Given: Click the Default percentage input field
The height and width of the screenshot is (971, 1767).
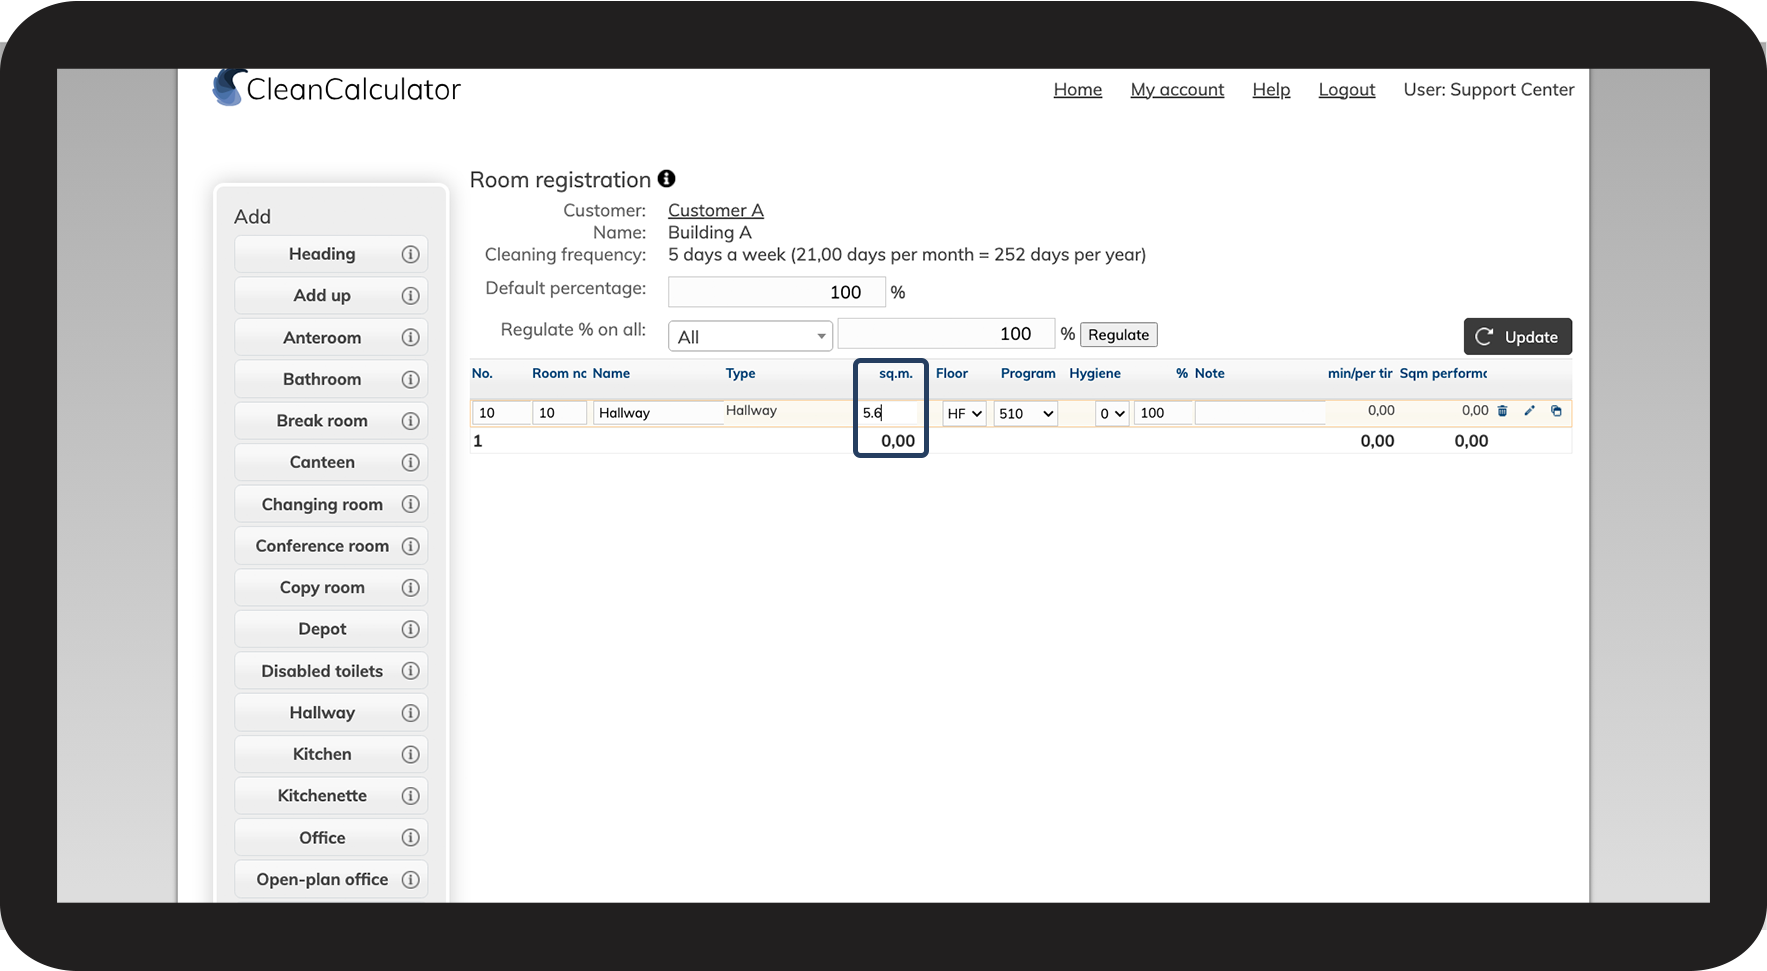Looking at the screenshot, I should pos(776,292).
